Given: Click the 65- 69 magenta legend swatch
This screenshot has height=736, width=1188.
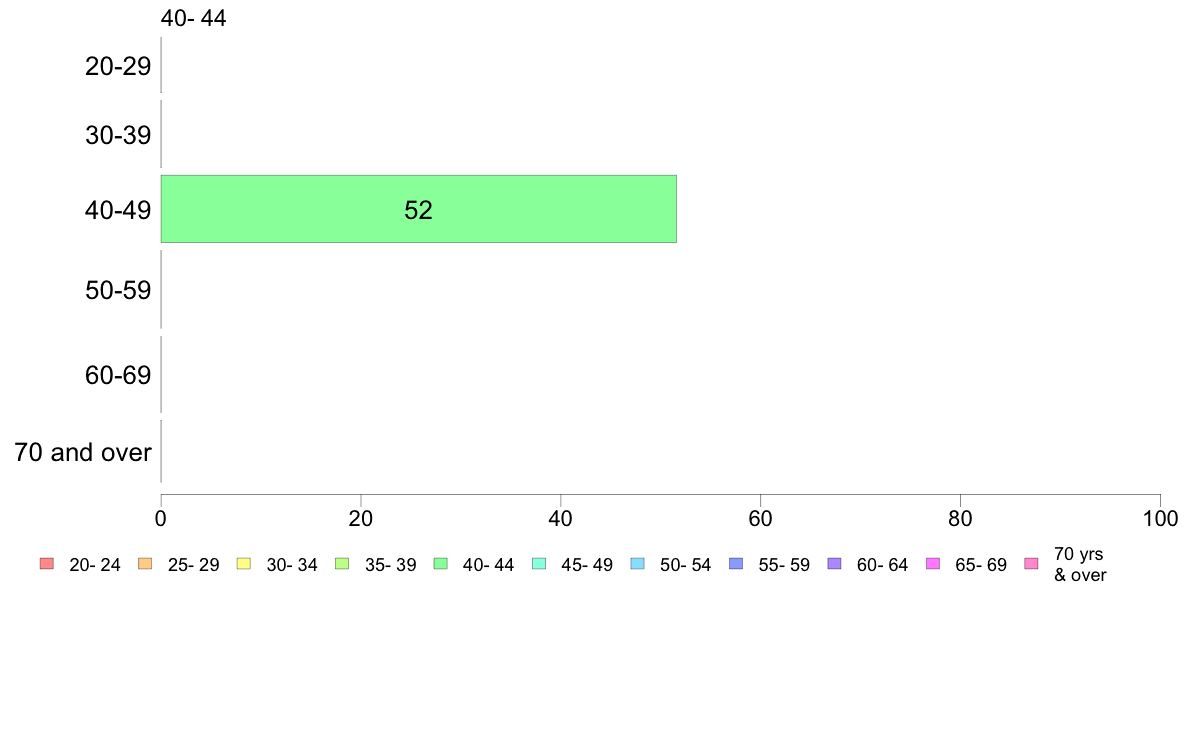Looking at the screenshot, I should (x=933, y=564).
